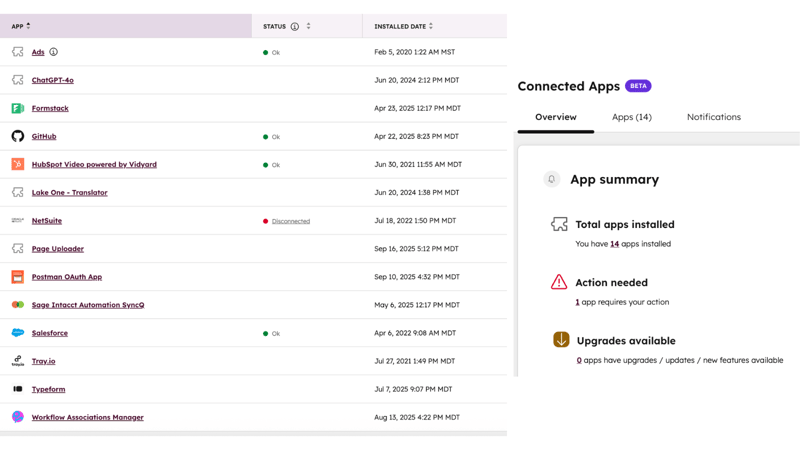Click the 14 apps installed count link

pos(614,244)
